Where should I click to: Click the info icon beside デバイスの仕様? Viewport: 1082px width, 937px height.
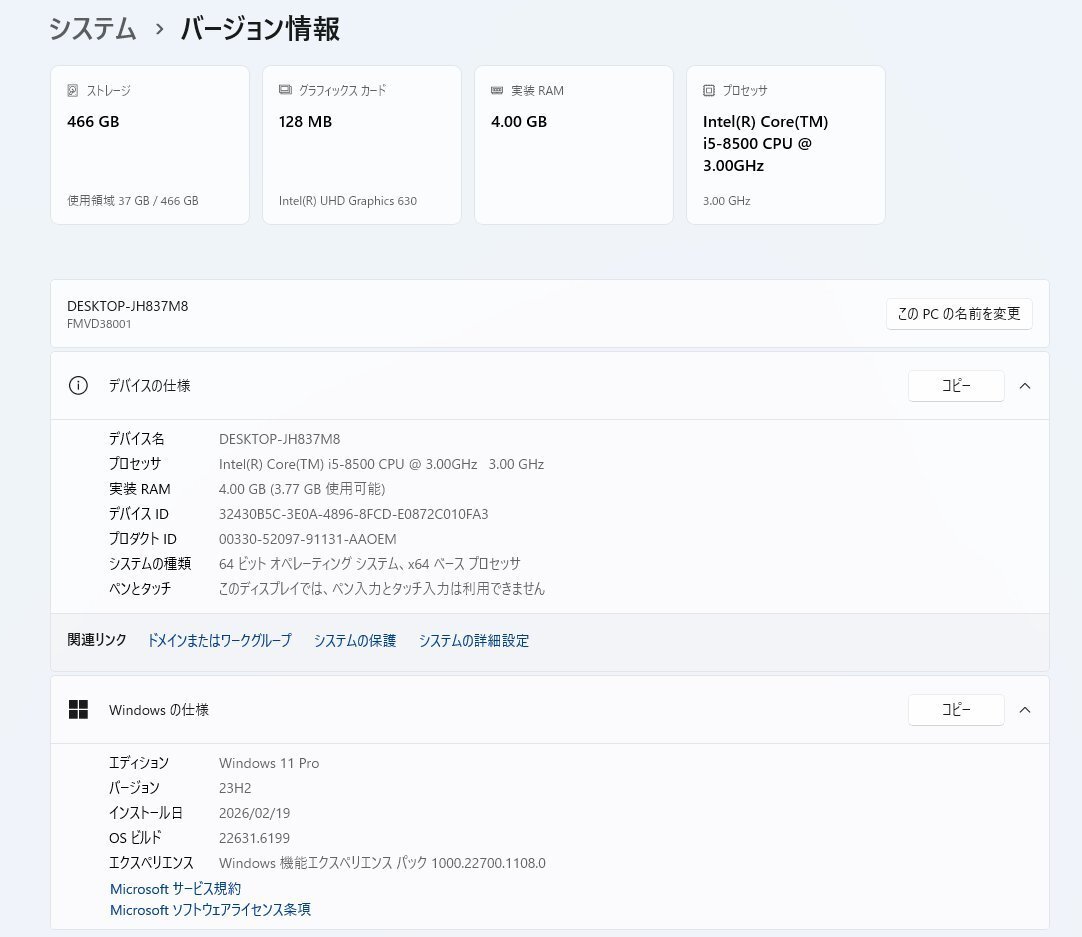pos(78,385)
